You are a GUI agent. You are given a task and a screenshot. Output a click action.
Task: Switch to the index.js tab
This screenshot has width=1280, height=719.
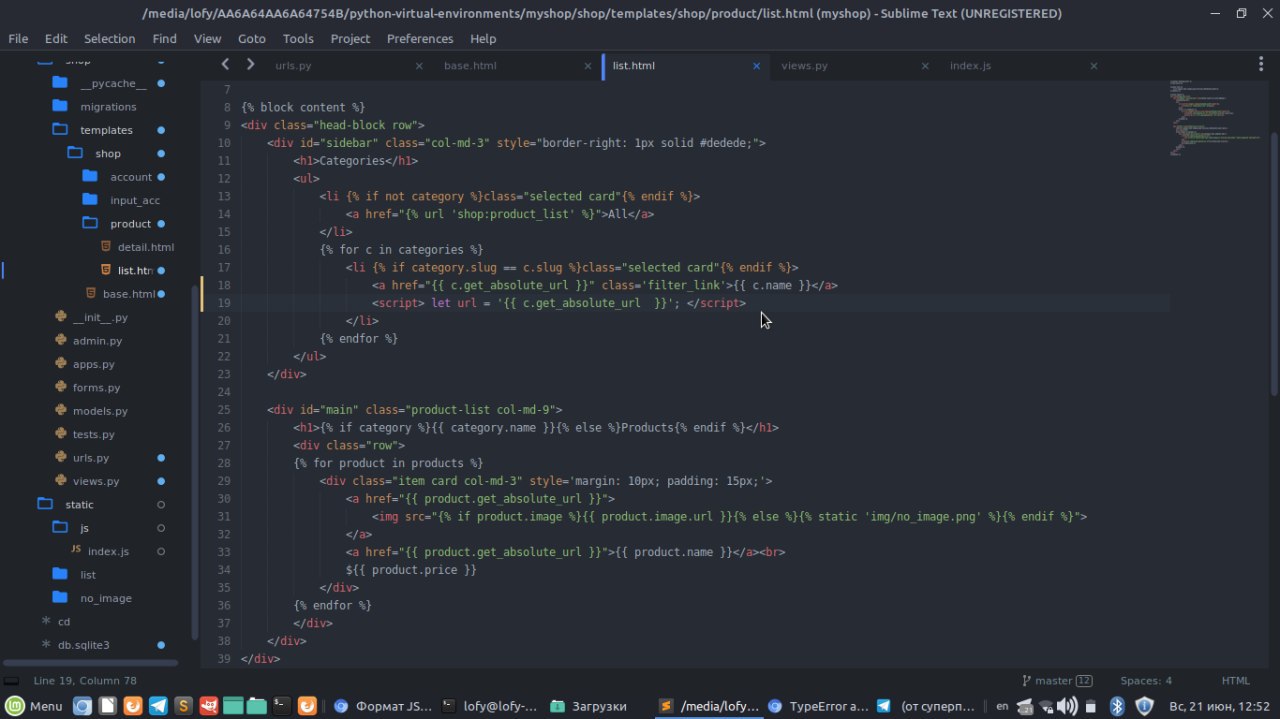click(970, 65)
